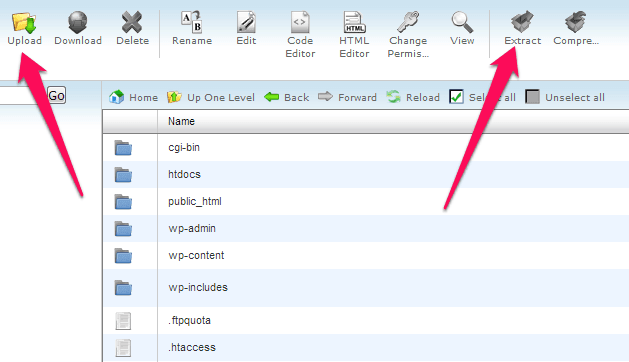Select the wp-content folder name

[196, 255]
